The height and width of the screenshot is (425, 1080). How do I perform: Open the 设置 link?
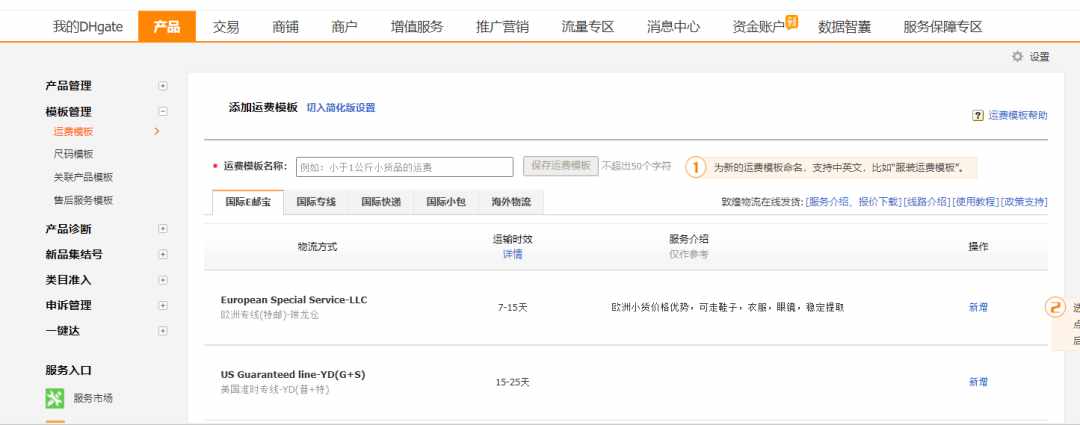1039,57
